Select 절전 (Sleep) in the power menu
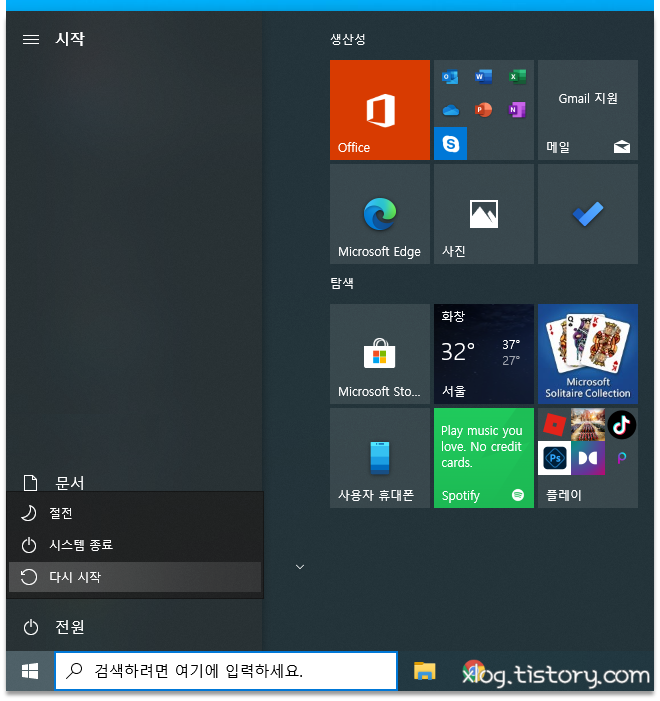This screenshot has width=660, height=701. (x=135, y=513)
